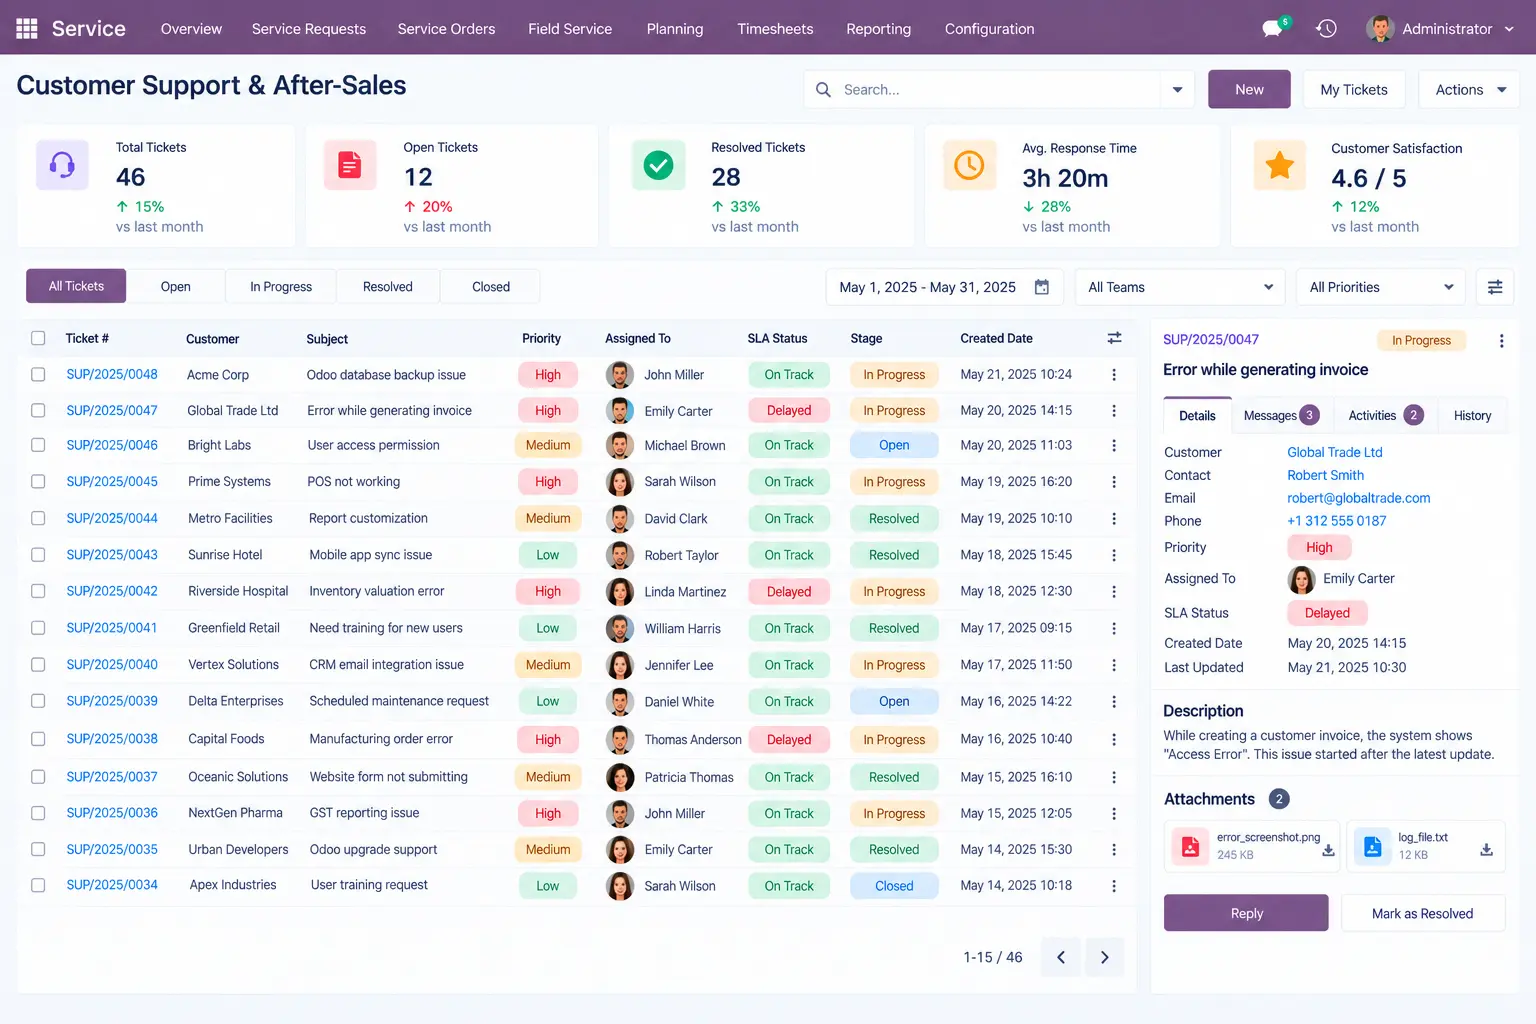Click the Subject 'POS not working'
1536x1024 pixels.
coord(353,481)
